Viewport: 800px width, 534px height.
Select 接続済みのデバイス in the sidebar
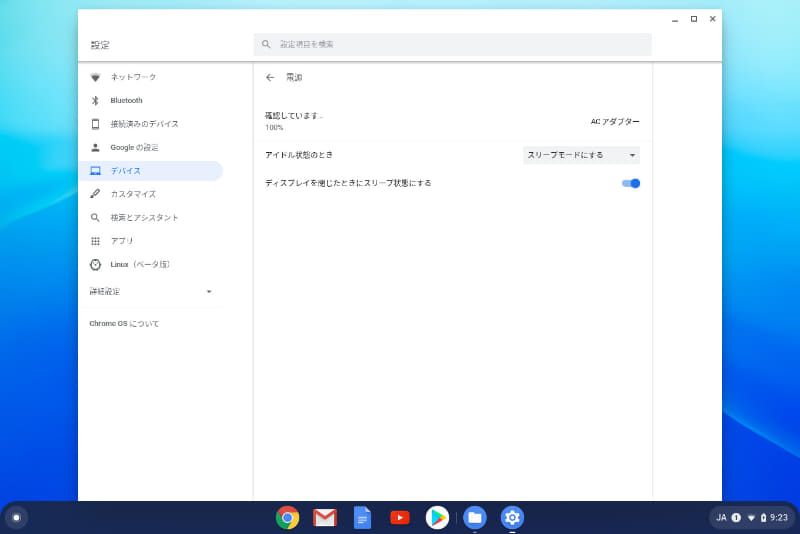(x=151, y=124)
